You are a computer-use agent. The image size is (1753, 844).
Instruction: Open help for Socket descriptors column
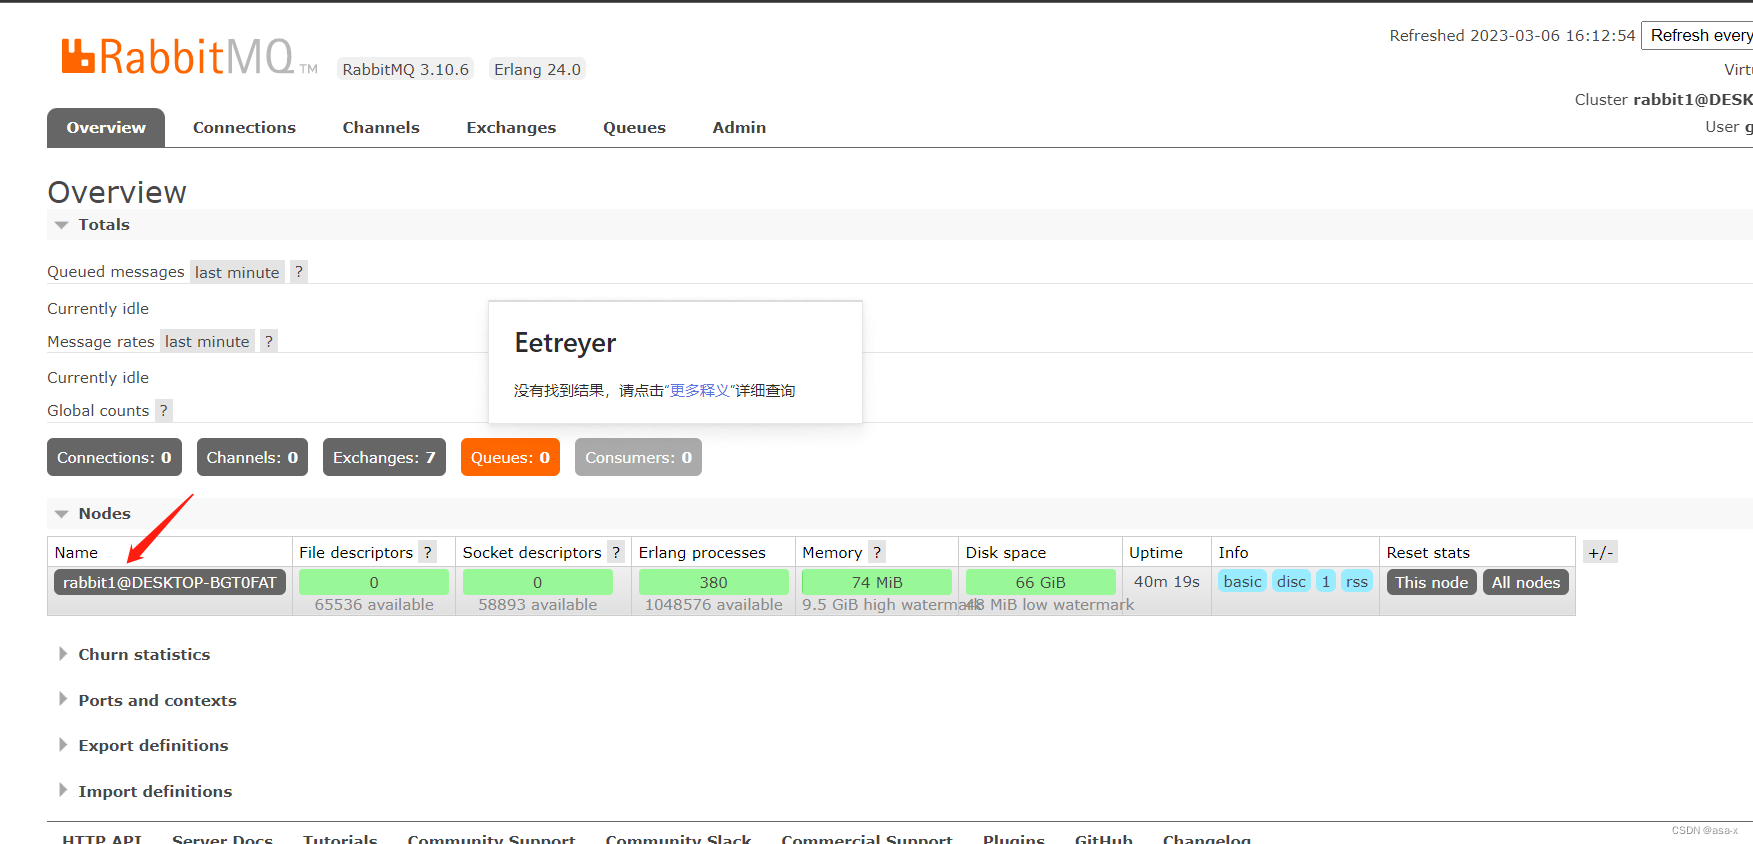tap(616, 552)
